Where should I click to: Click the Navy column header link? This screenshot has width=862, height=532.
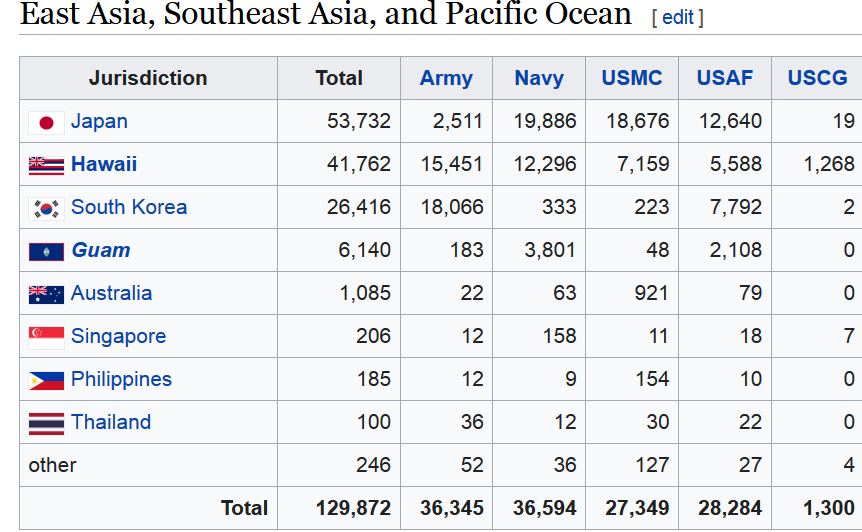539,78
